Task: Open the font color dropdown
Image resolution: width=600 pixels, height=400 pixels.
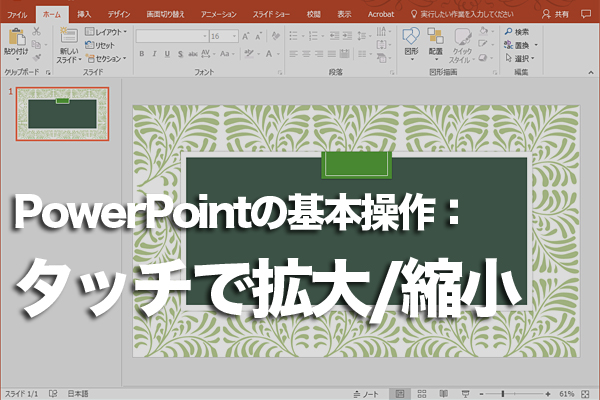Action: point(278,54)
